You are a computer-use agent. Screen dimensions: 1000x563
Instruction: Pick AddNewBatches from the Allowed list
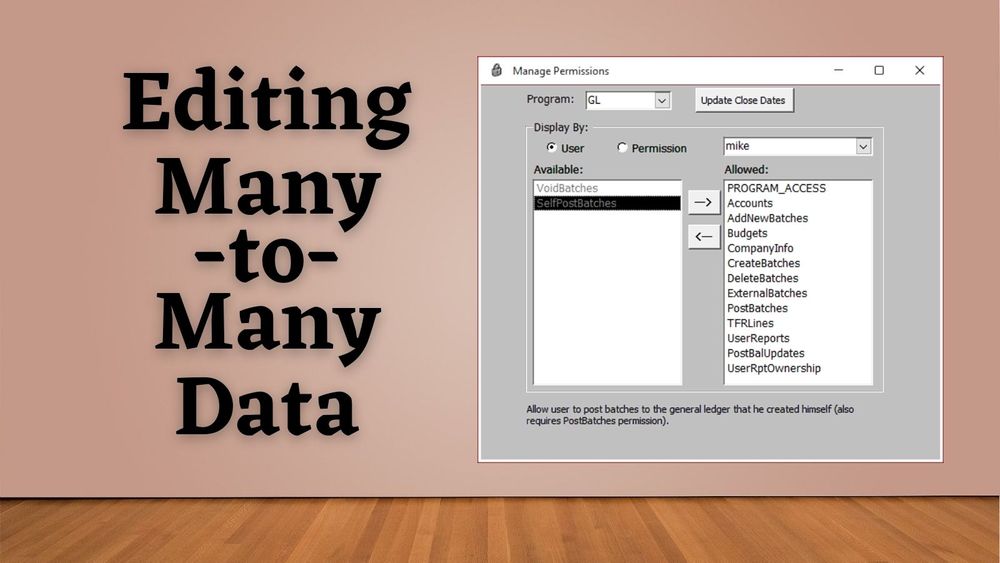coord(767,218)
